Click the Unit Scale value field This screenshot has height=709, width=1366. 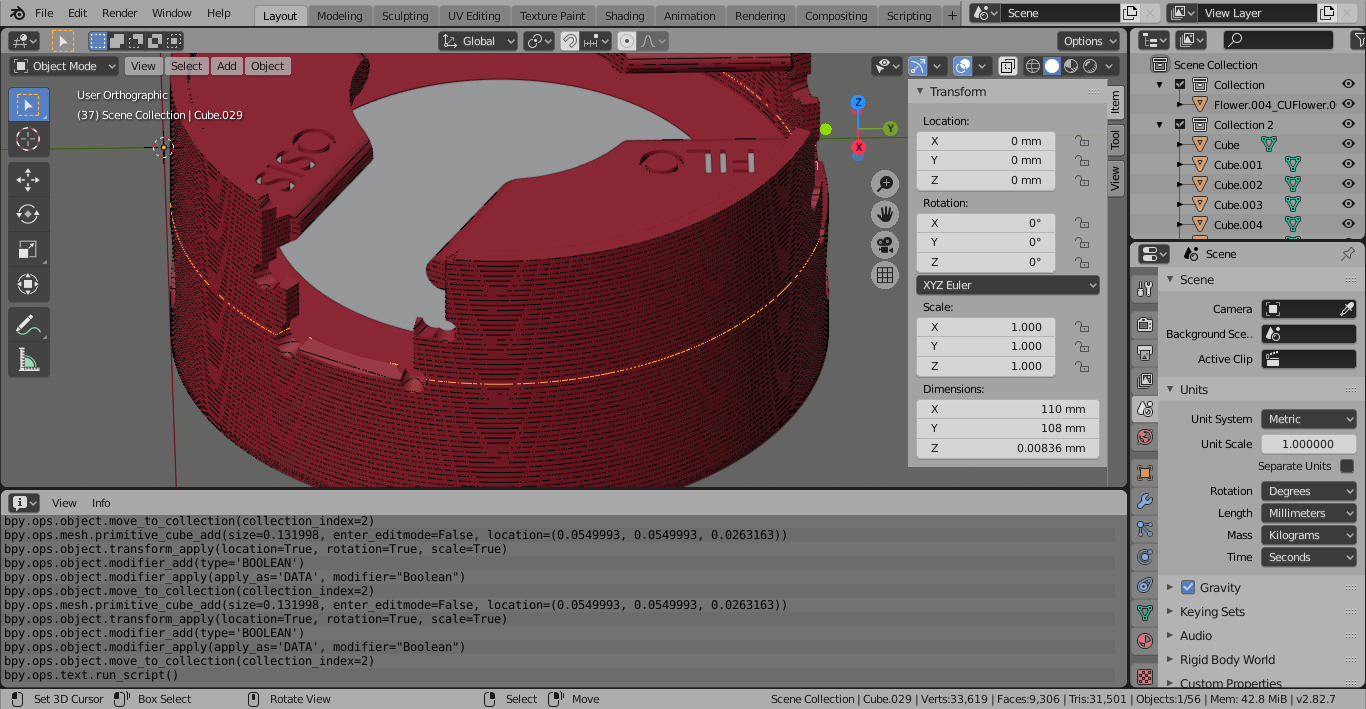point(1309,444)
